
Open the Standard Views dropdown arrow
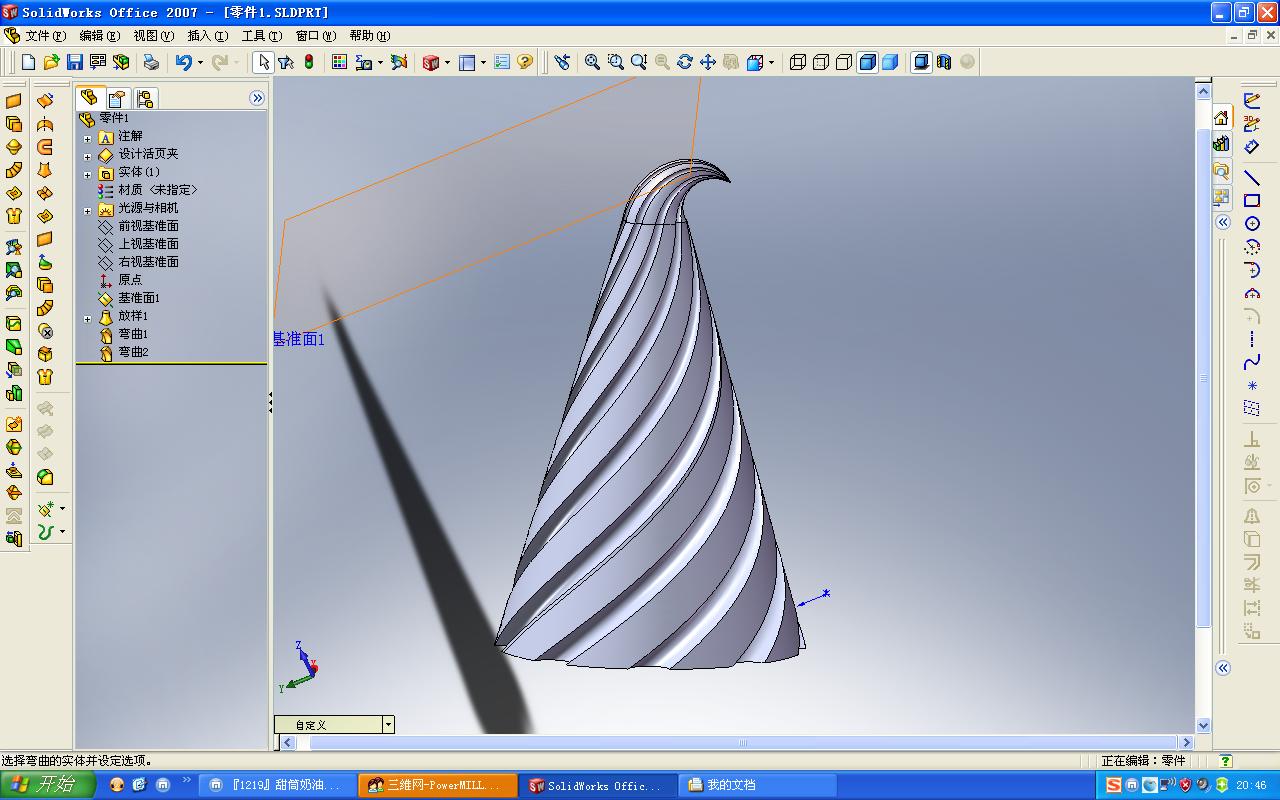pos(771,62)
